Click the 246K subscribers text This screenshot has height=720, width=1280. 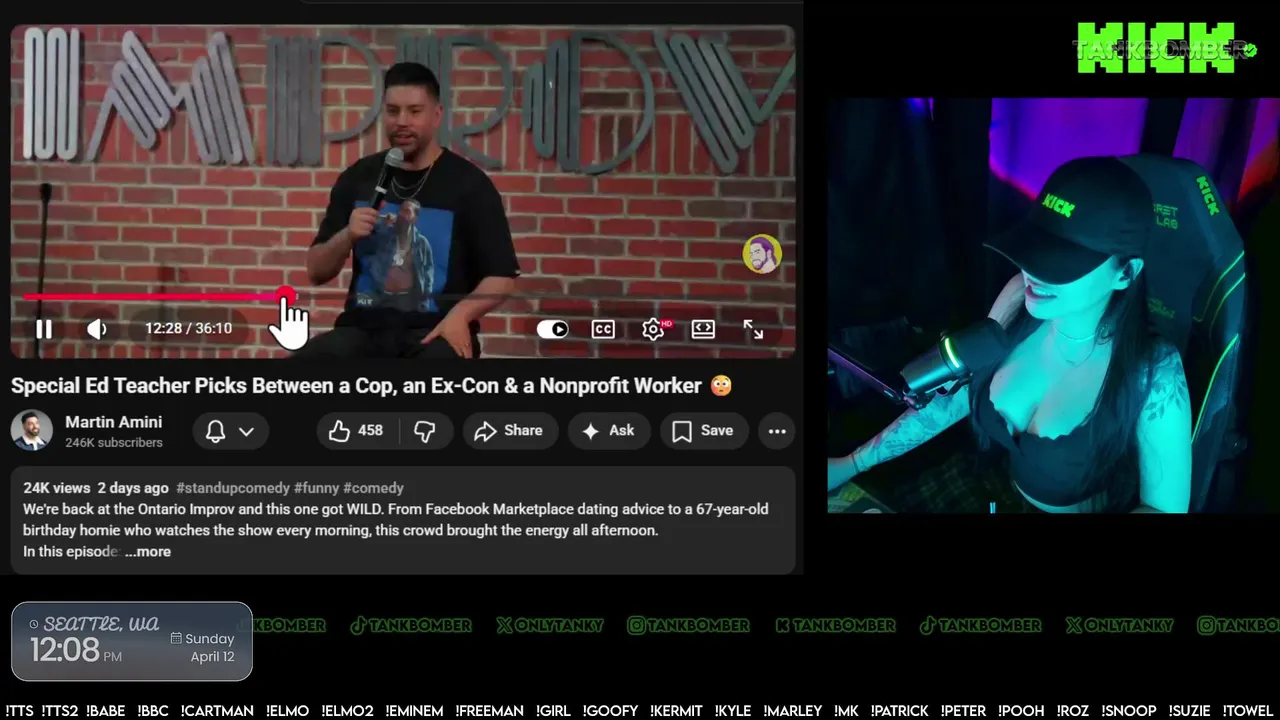(114, 442)
